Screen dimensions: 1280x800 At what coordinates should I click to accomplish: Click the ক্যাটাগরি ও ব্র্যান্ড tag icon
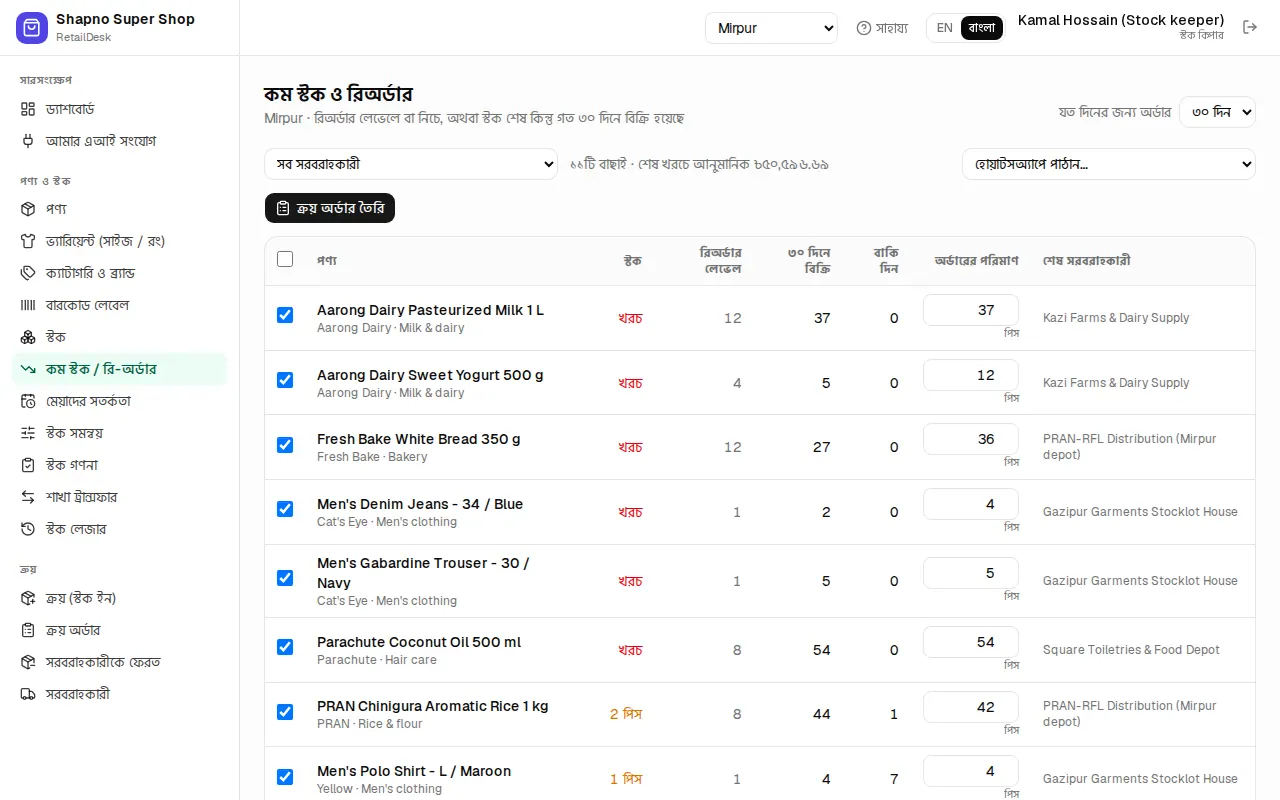click(x=28, y=273)
